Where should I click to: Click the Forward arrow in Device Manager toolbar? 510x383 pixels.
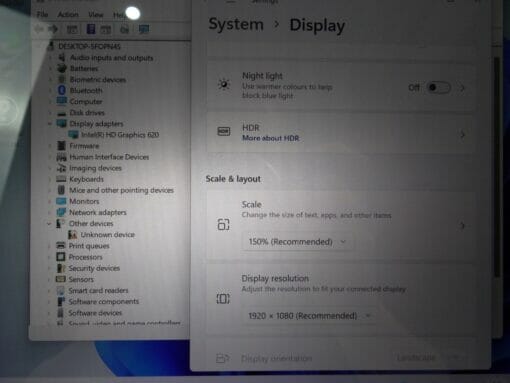[x=53, y=29]
